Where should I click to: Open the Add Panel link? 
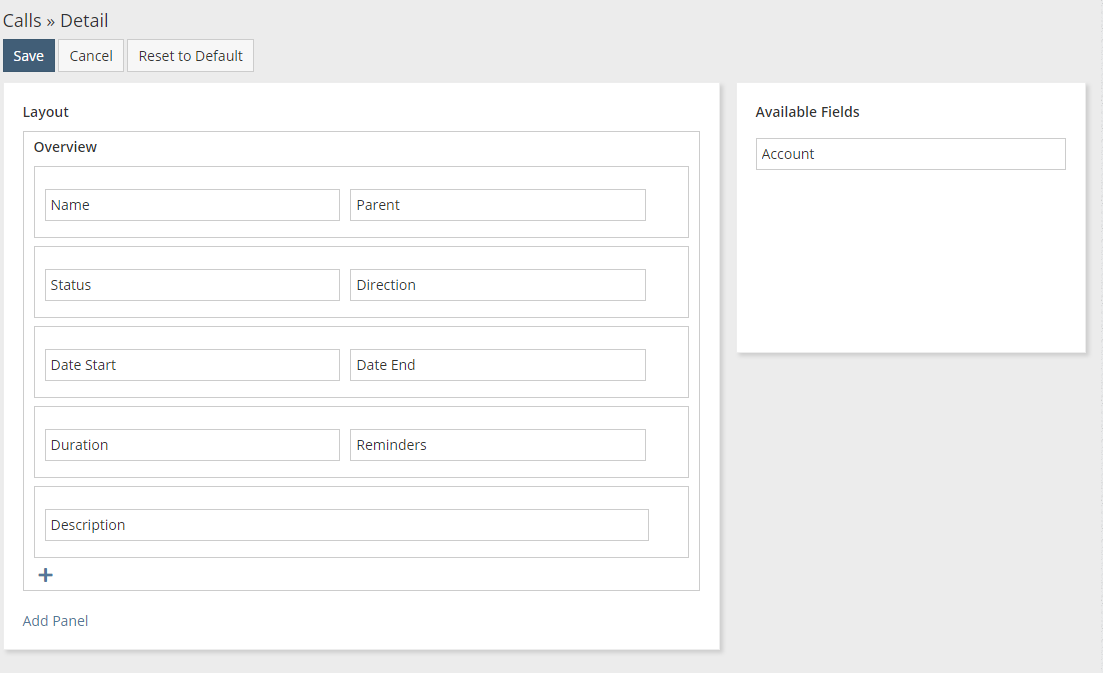pos(55,621)
